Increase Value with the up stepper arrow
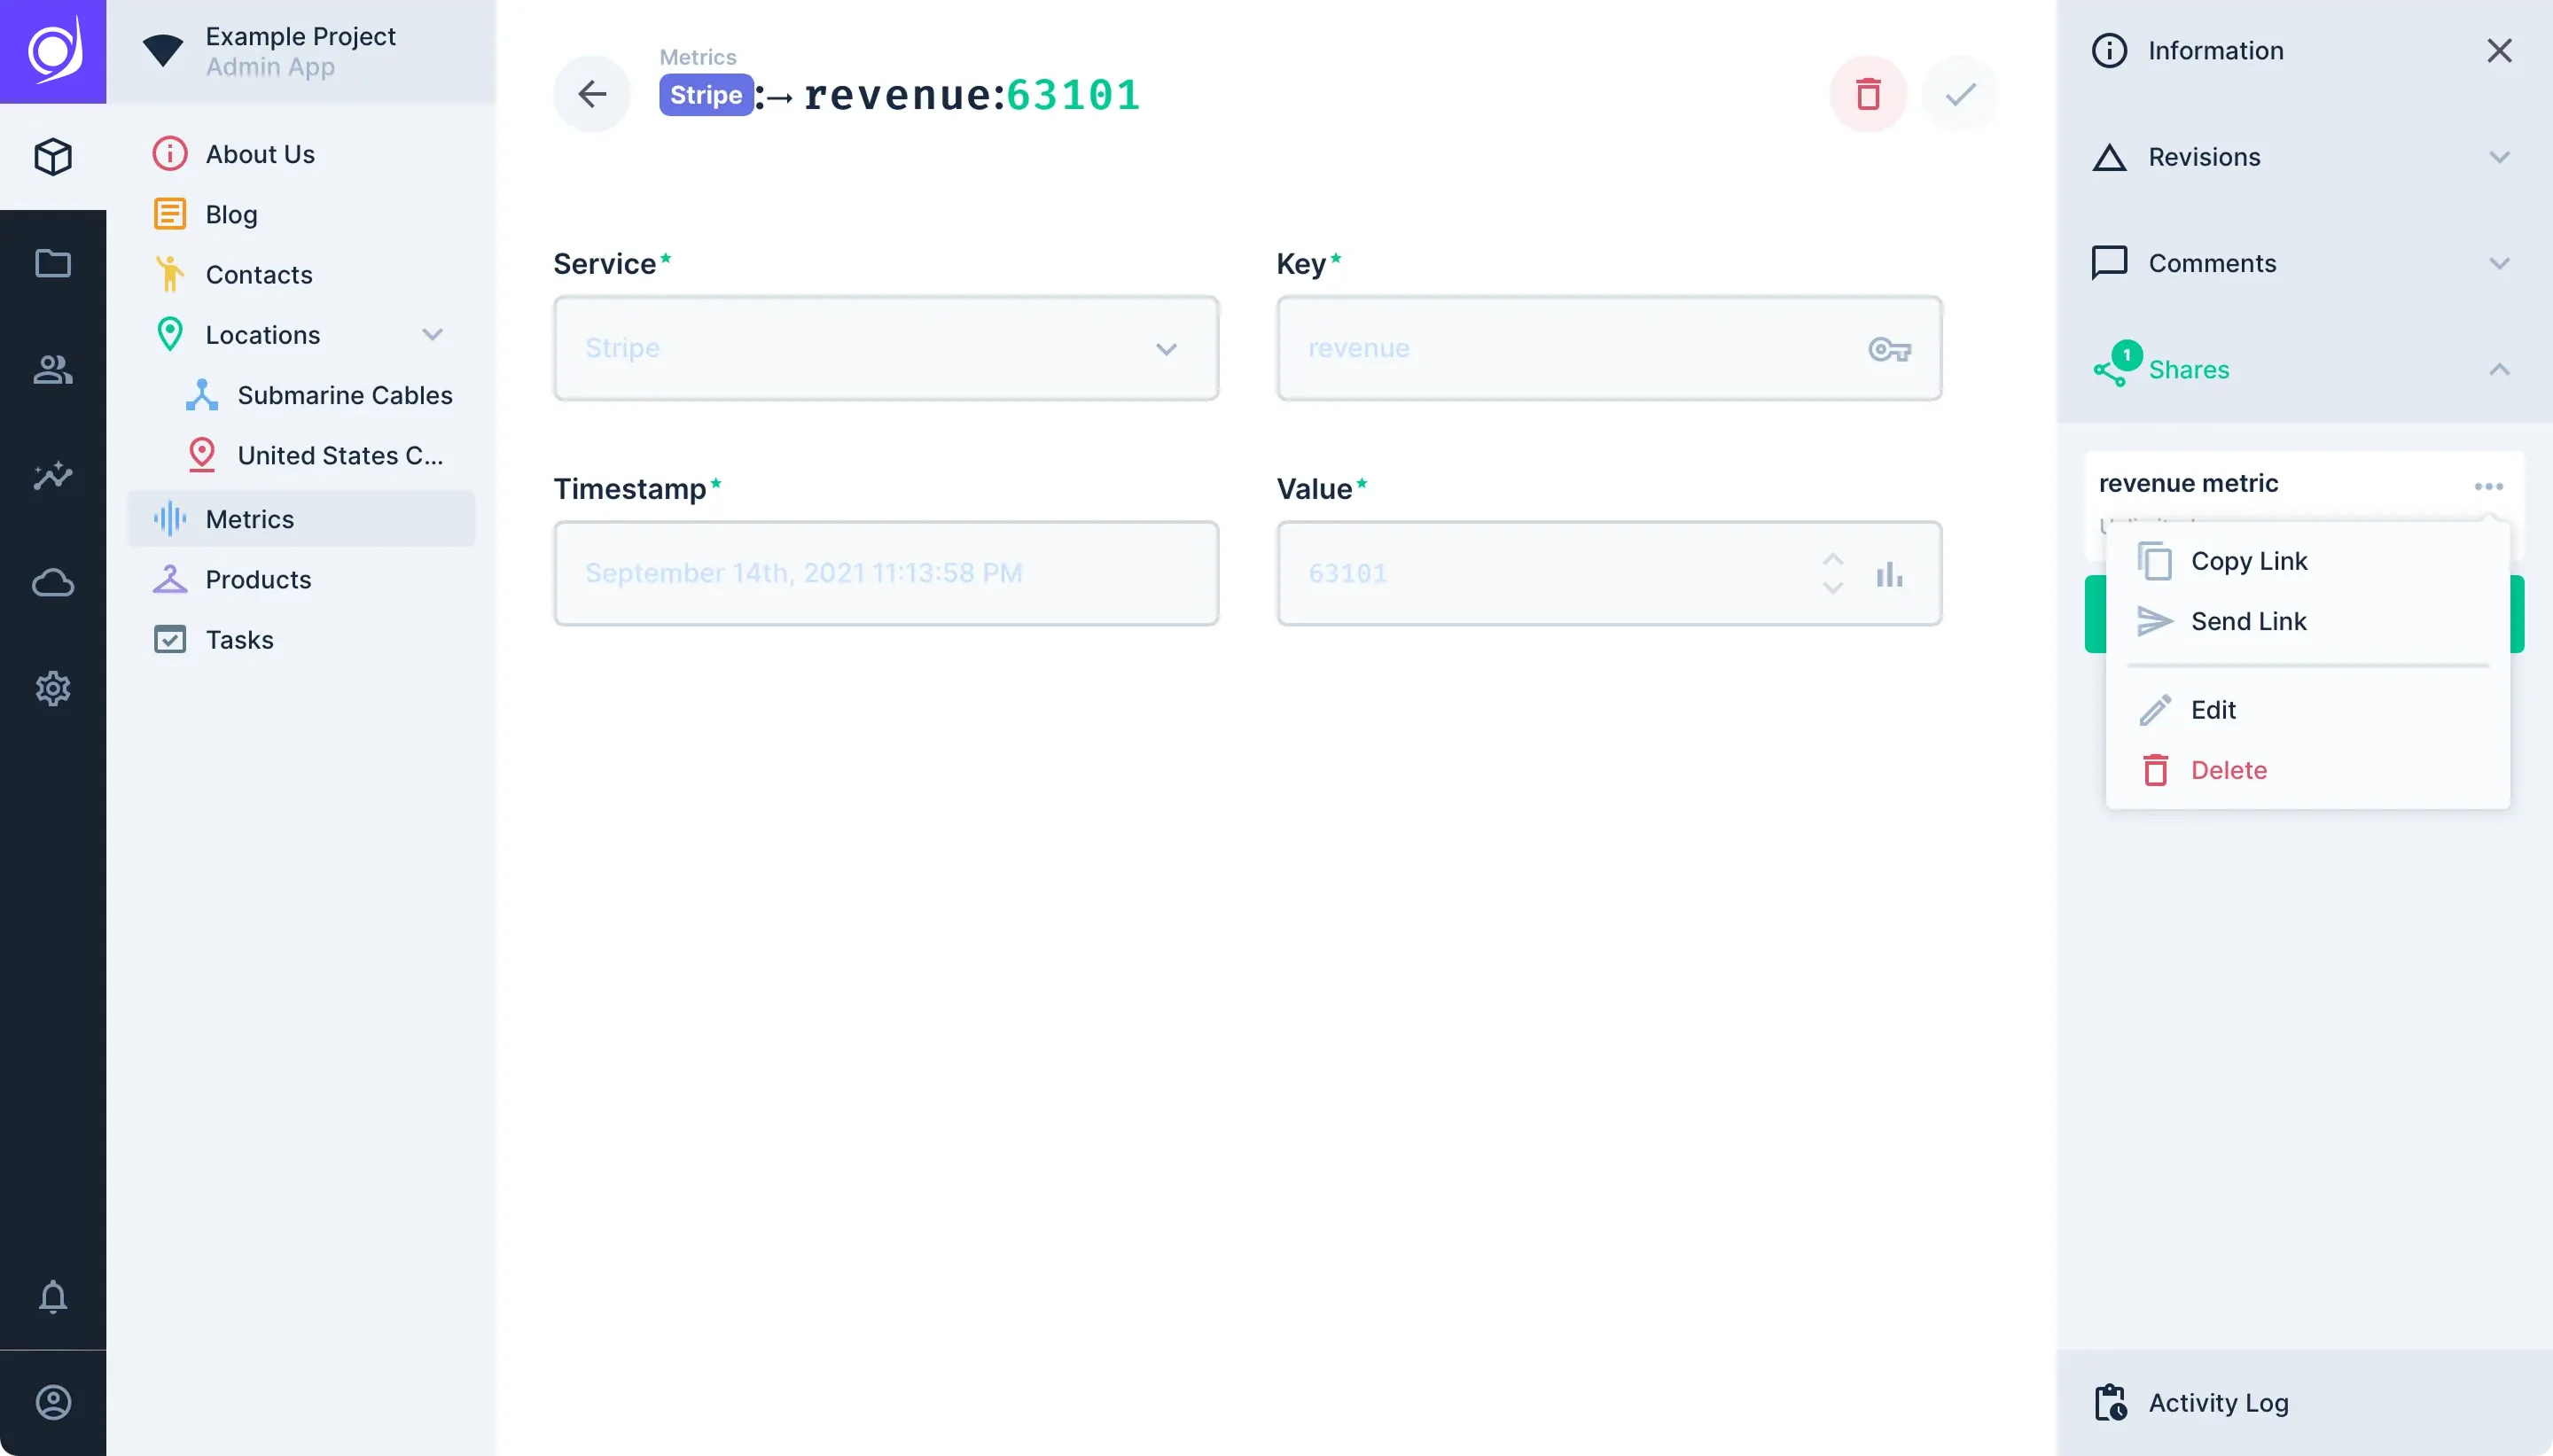 pos(1832,559)
